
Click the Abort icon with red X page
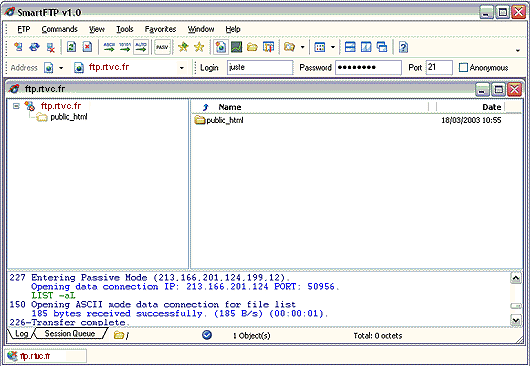coord(88,47)
